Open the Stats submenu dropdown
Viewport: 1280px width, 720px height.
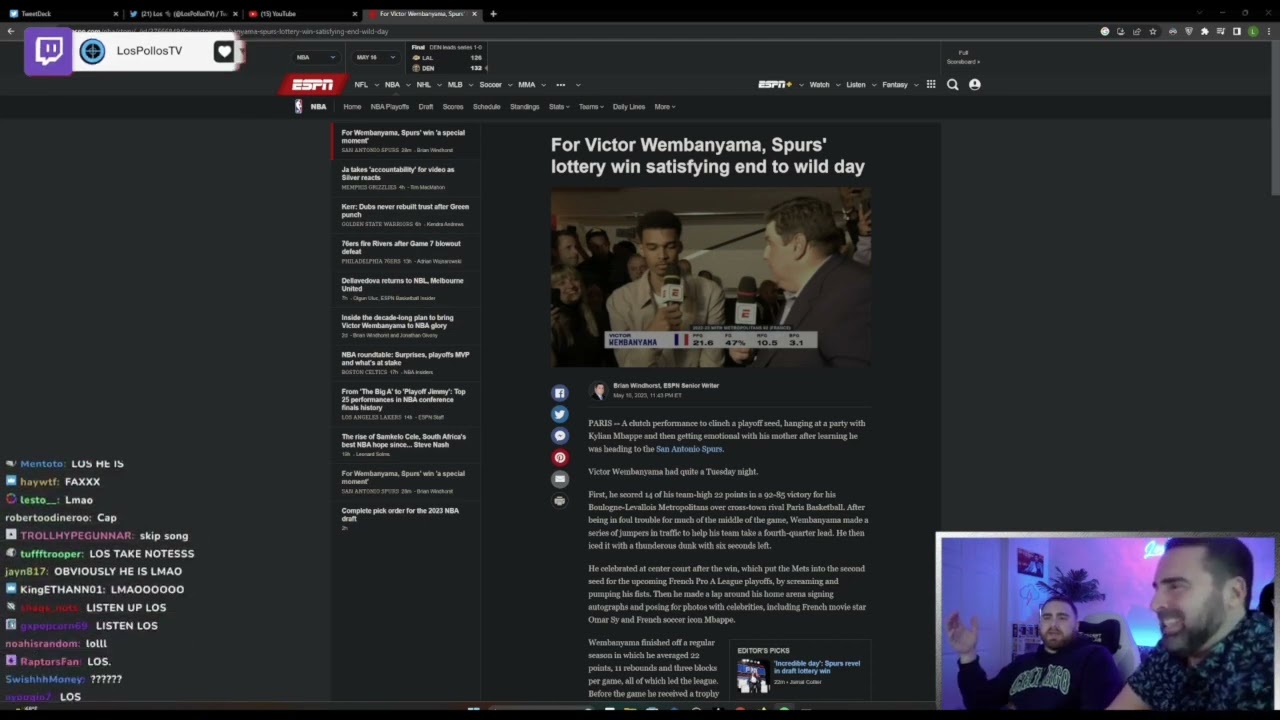coord(559,107)
